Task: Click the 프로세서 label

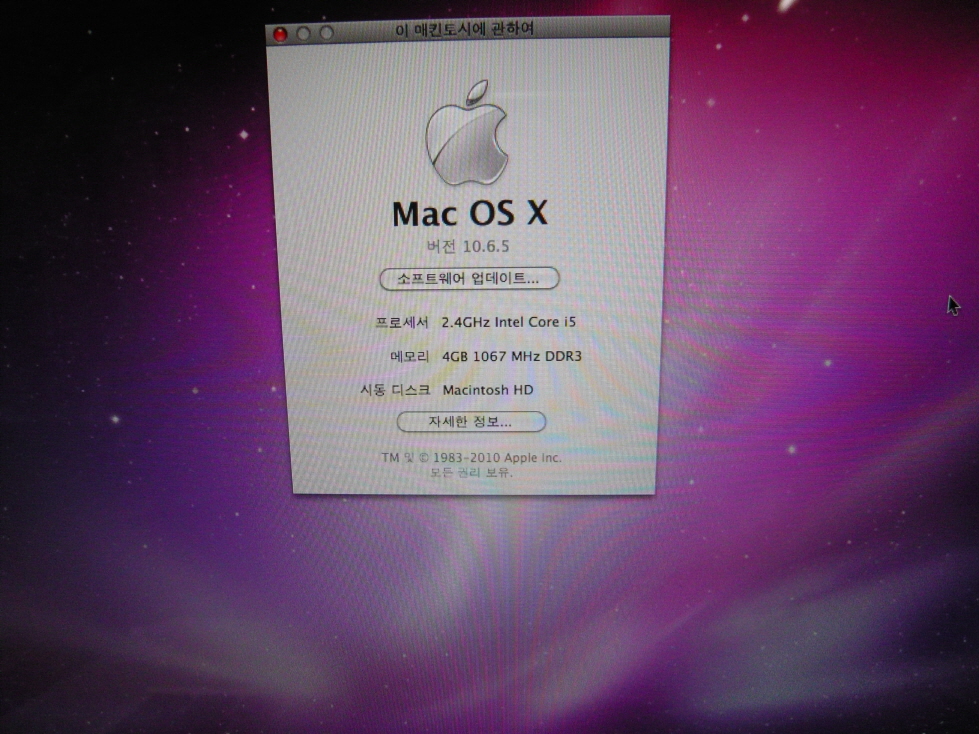Action: (401, 322)
